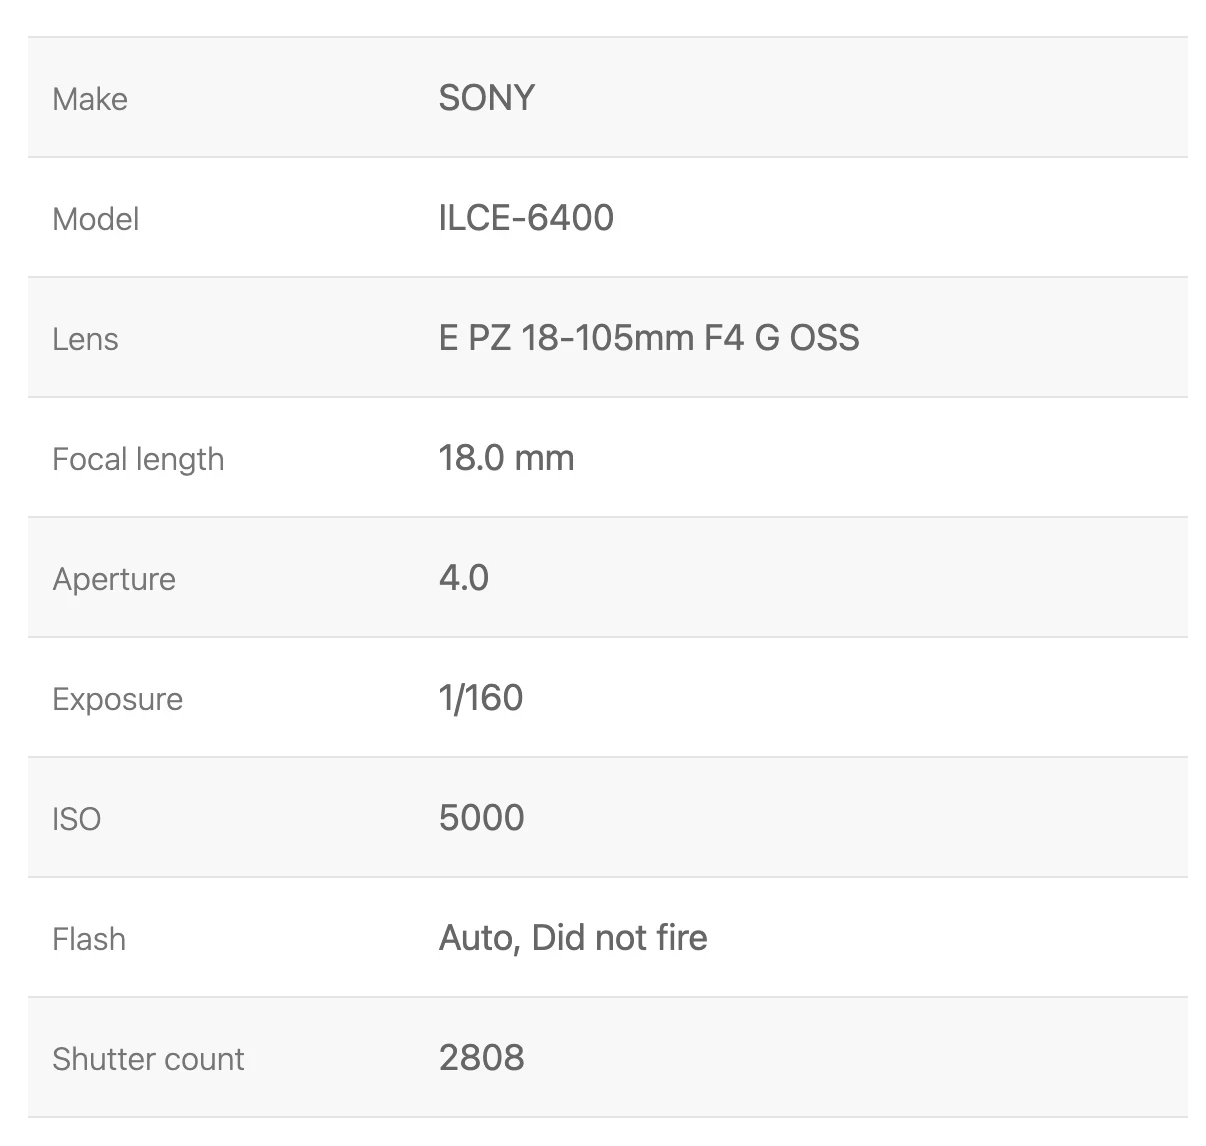Select the 2808 shutter count value
Viewport: 1206px width, 1146px height.
[x=482, y=1058]
